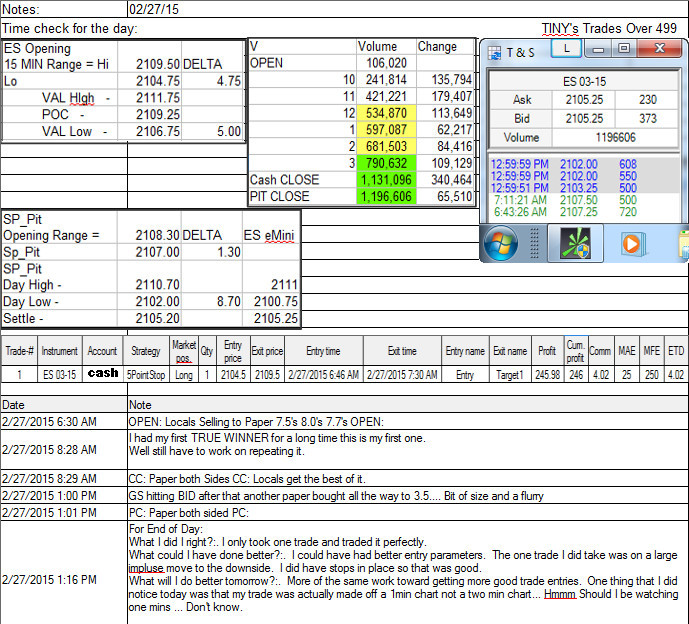This screenshot has width=689, height=624.
Task: Click the Exit name column header
Action: pos(510,351)
